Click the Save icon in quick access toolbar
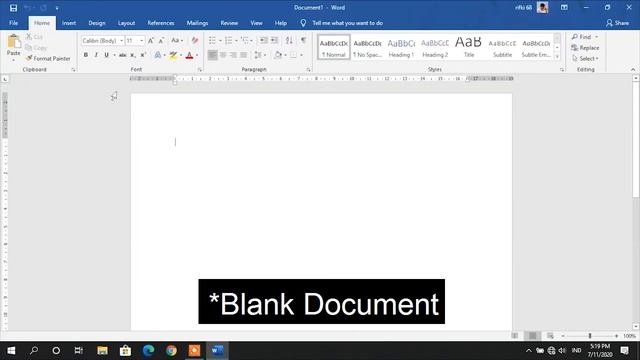The height and width of the screenshot is (360, 640). [13, 8]
